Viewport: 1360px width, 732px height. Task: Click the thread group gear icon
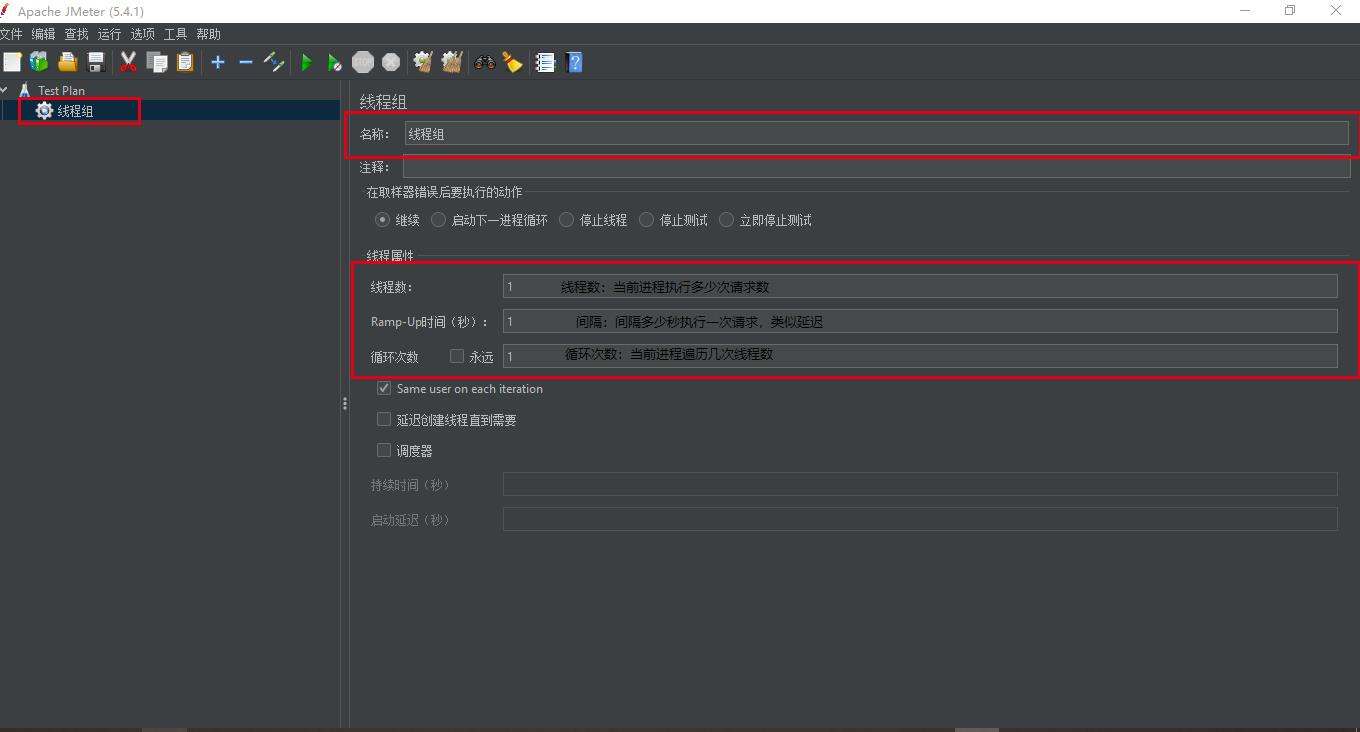click(x=44, y=111)
